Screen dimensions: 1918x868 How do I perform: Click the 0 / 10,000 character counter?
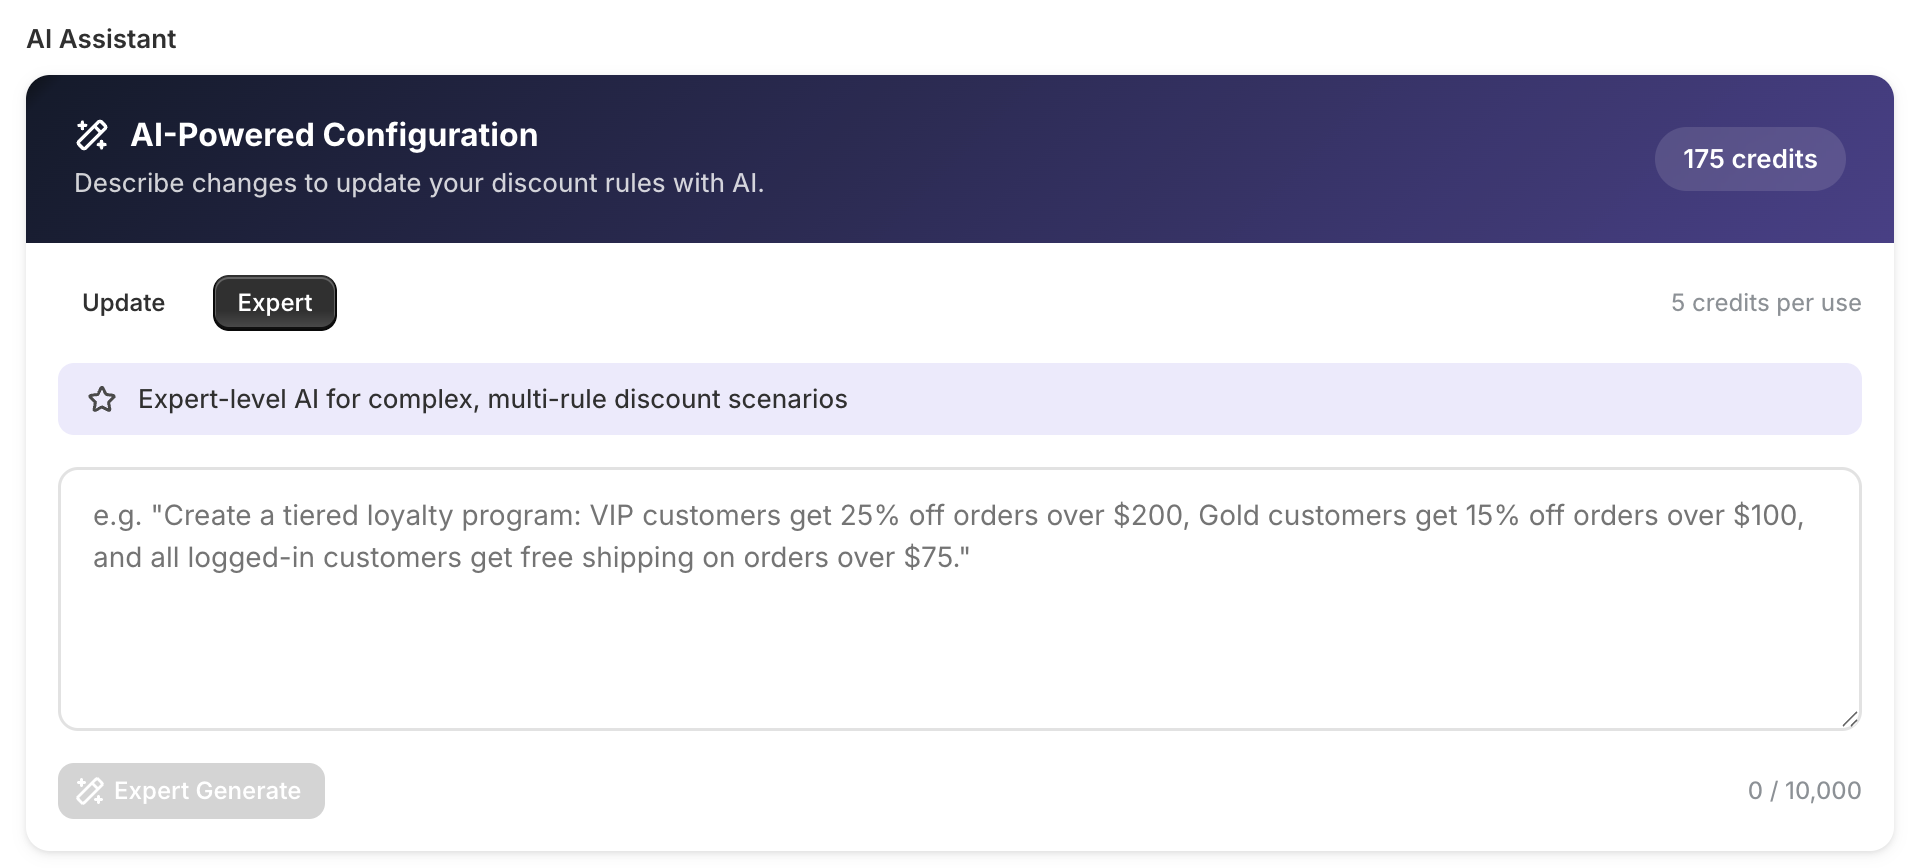point(1803,791)
